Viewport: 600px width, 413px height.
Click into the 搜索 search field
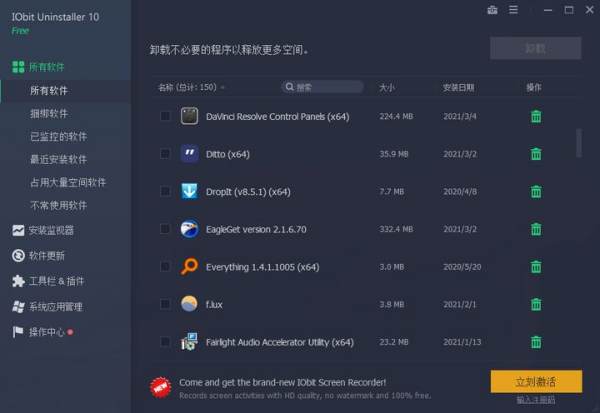(x=322, y=87)
